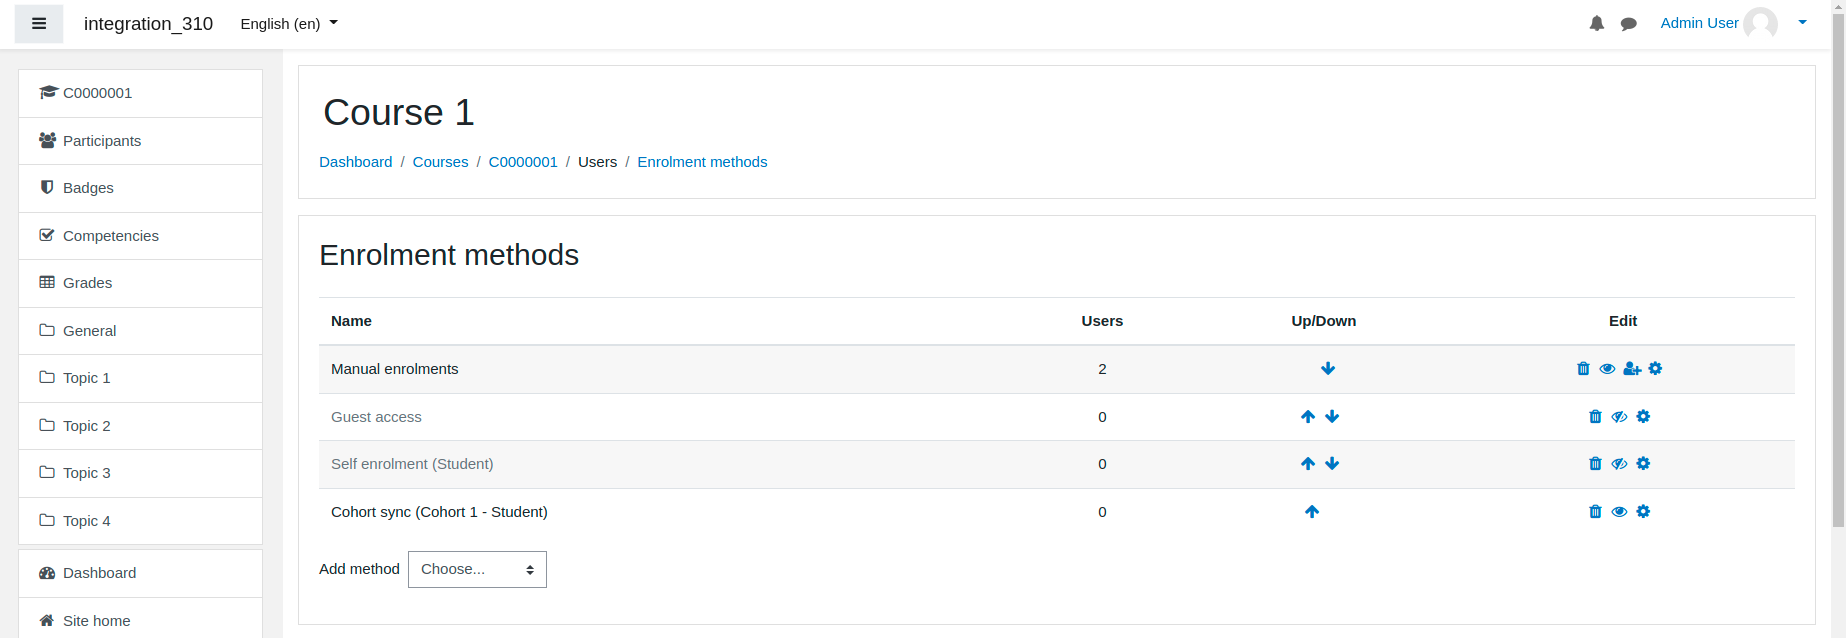The image size is (1846, 638).
Task: Open Grades in the sidebar
Action: click(140, 283)
